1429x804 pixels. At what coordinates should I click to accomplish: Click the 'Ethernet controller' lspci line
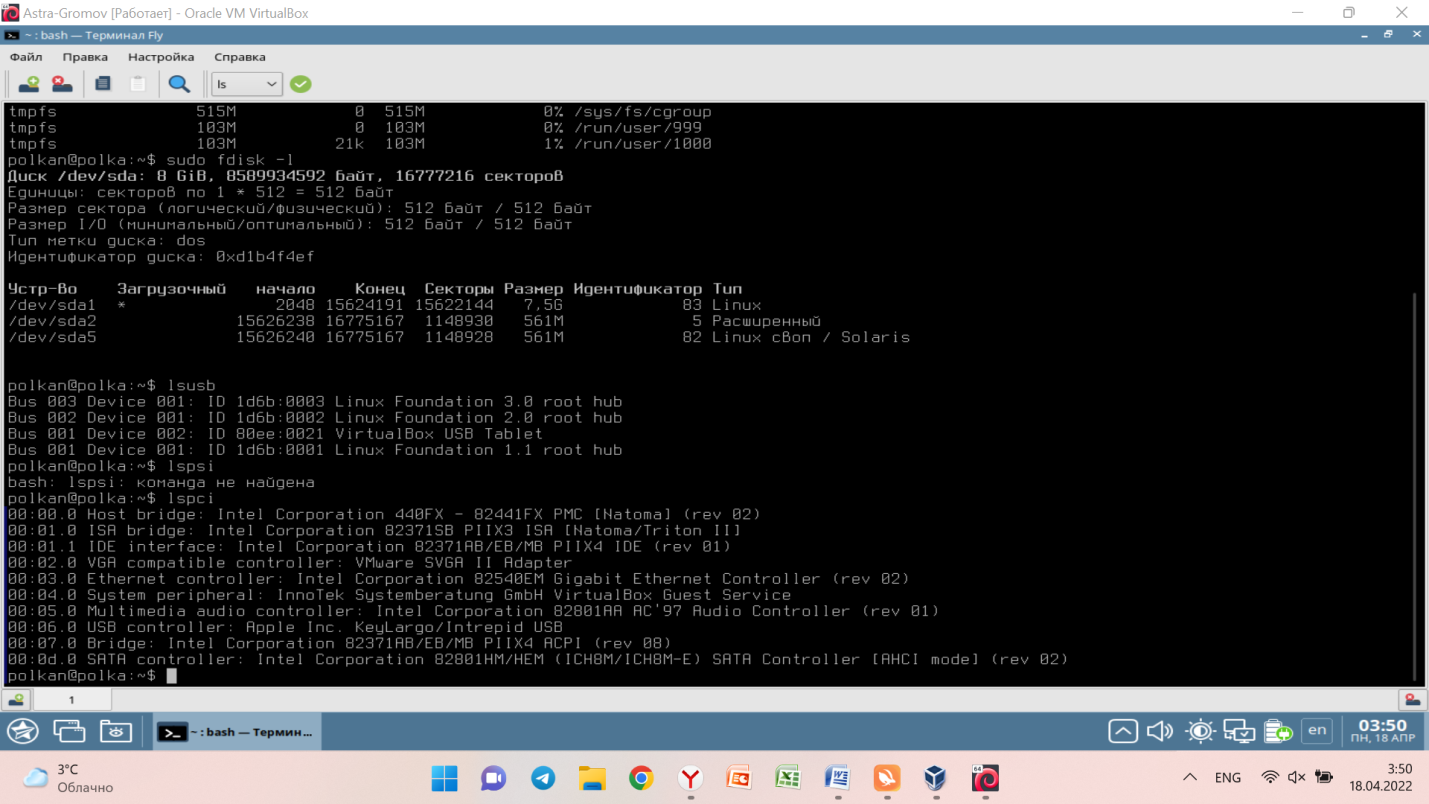tap(458, 579)
